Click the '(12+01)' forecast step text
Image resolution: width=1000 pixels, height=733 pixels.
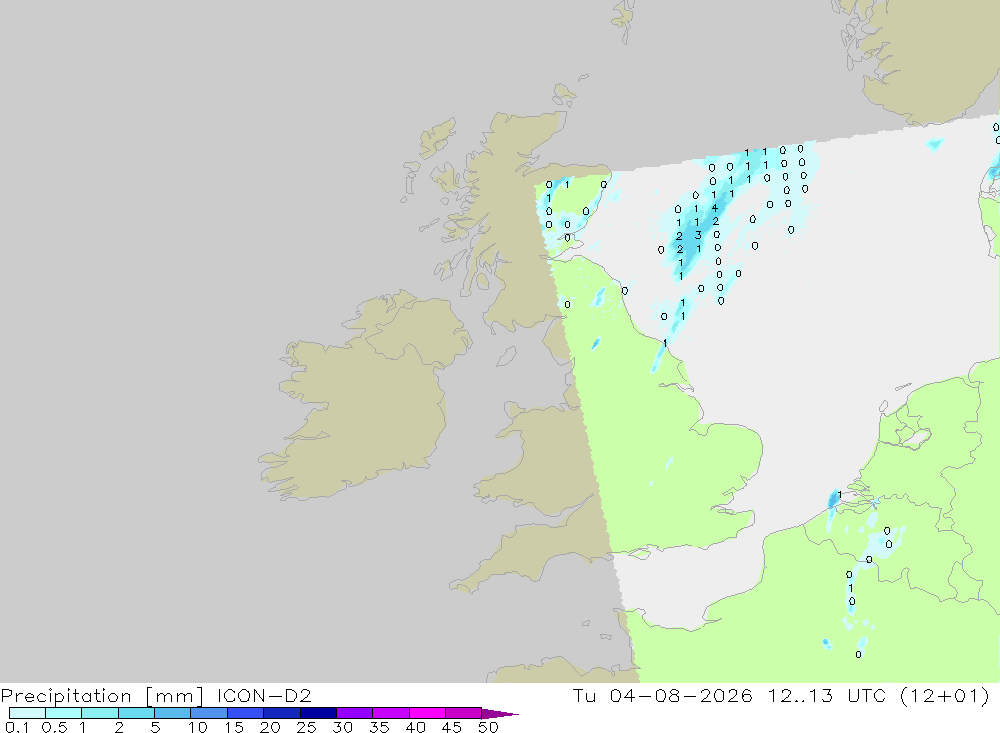click(x=945, y=695)
